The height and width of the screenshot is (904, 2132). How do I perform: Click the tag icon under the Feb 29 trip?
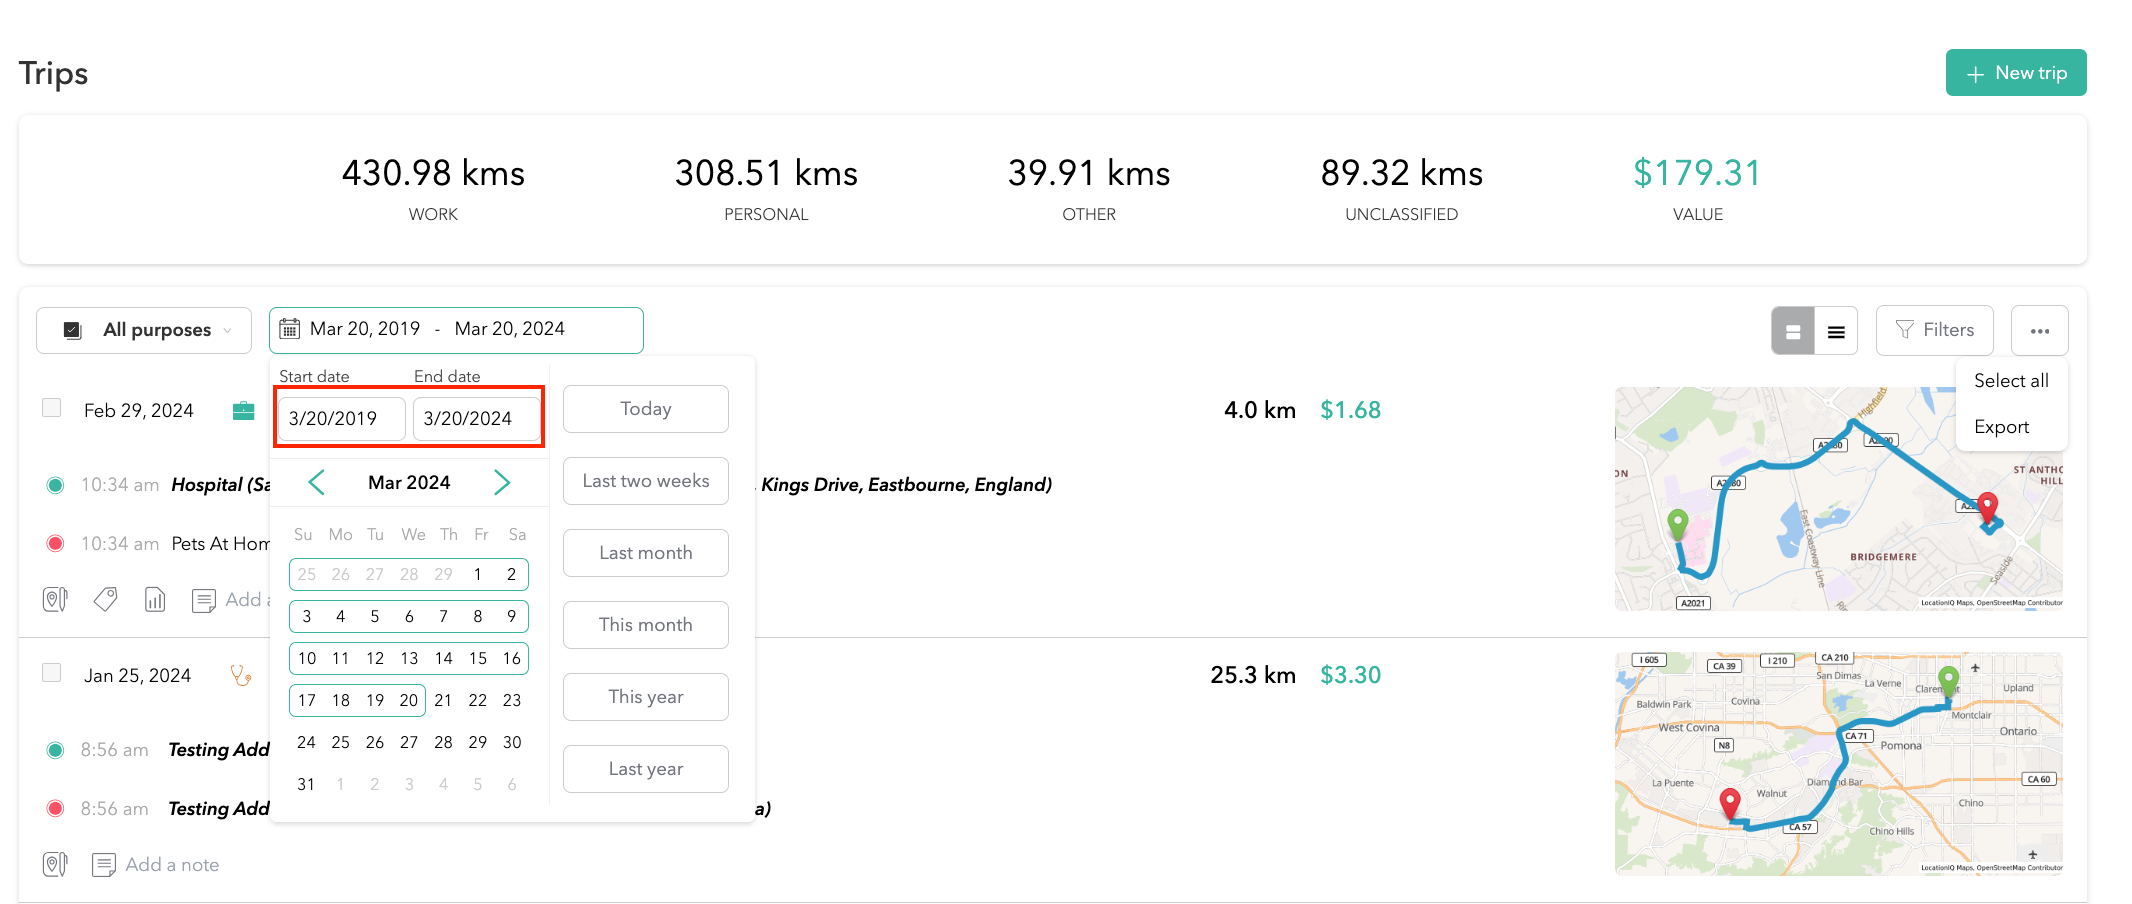click(x=104, y=598)
